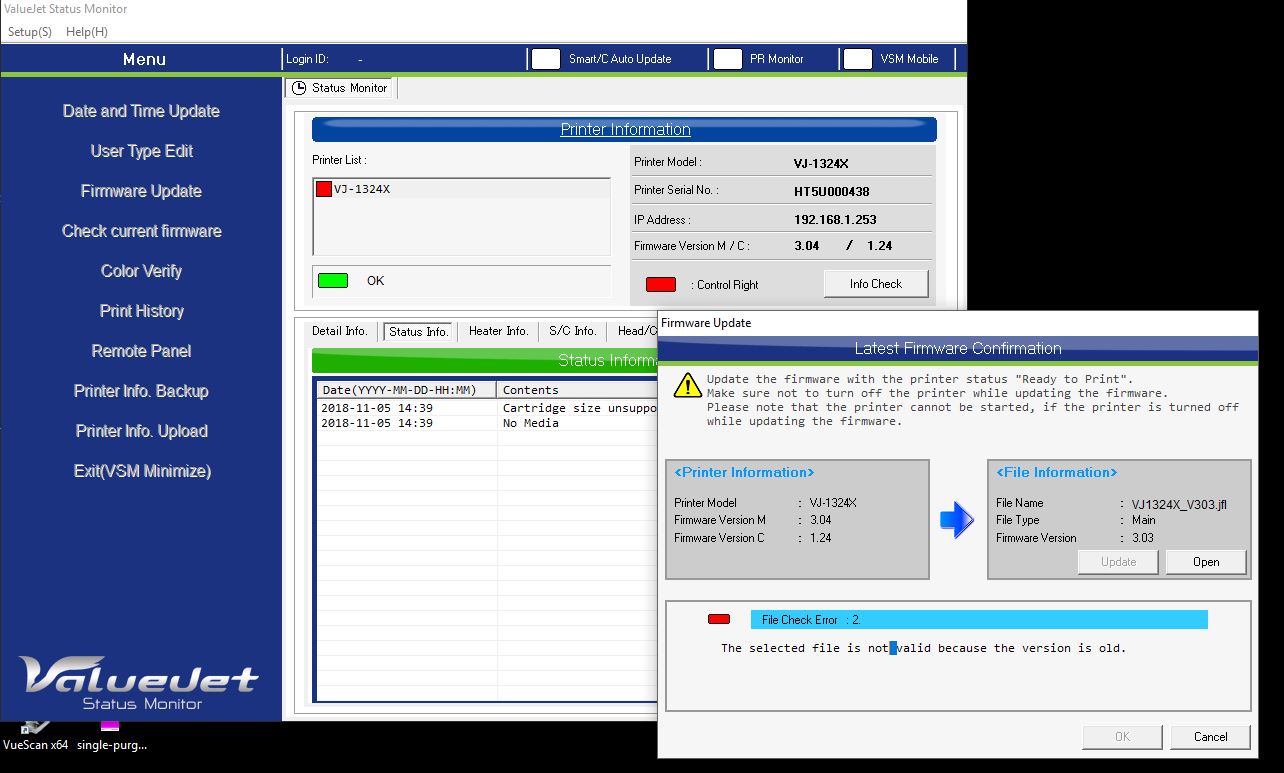Image resolution: width=1284 pixels, height=773 pixels.
Task: Select the No Media log row
Action: click(488, 423)
